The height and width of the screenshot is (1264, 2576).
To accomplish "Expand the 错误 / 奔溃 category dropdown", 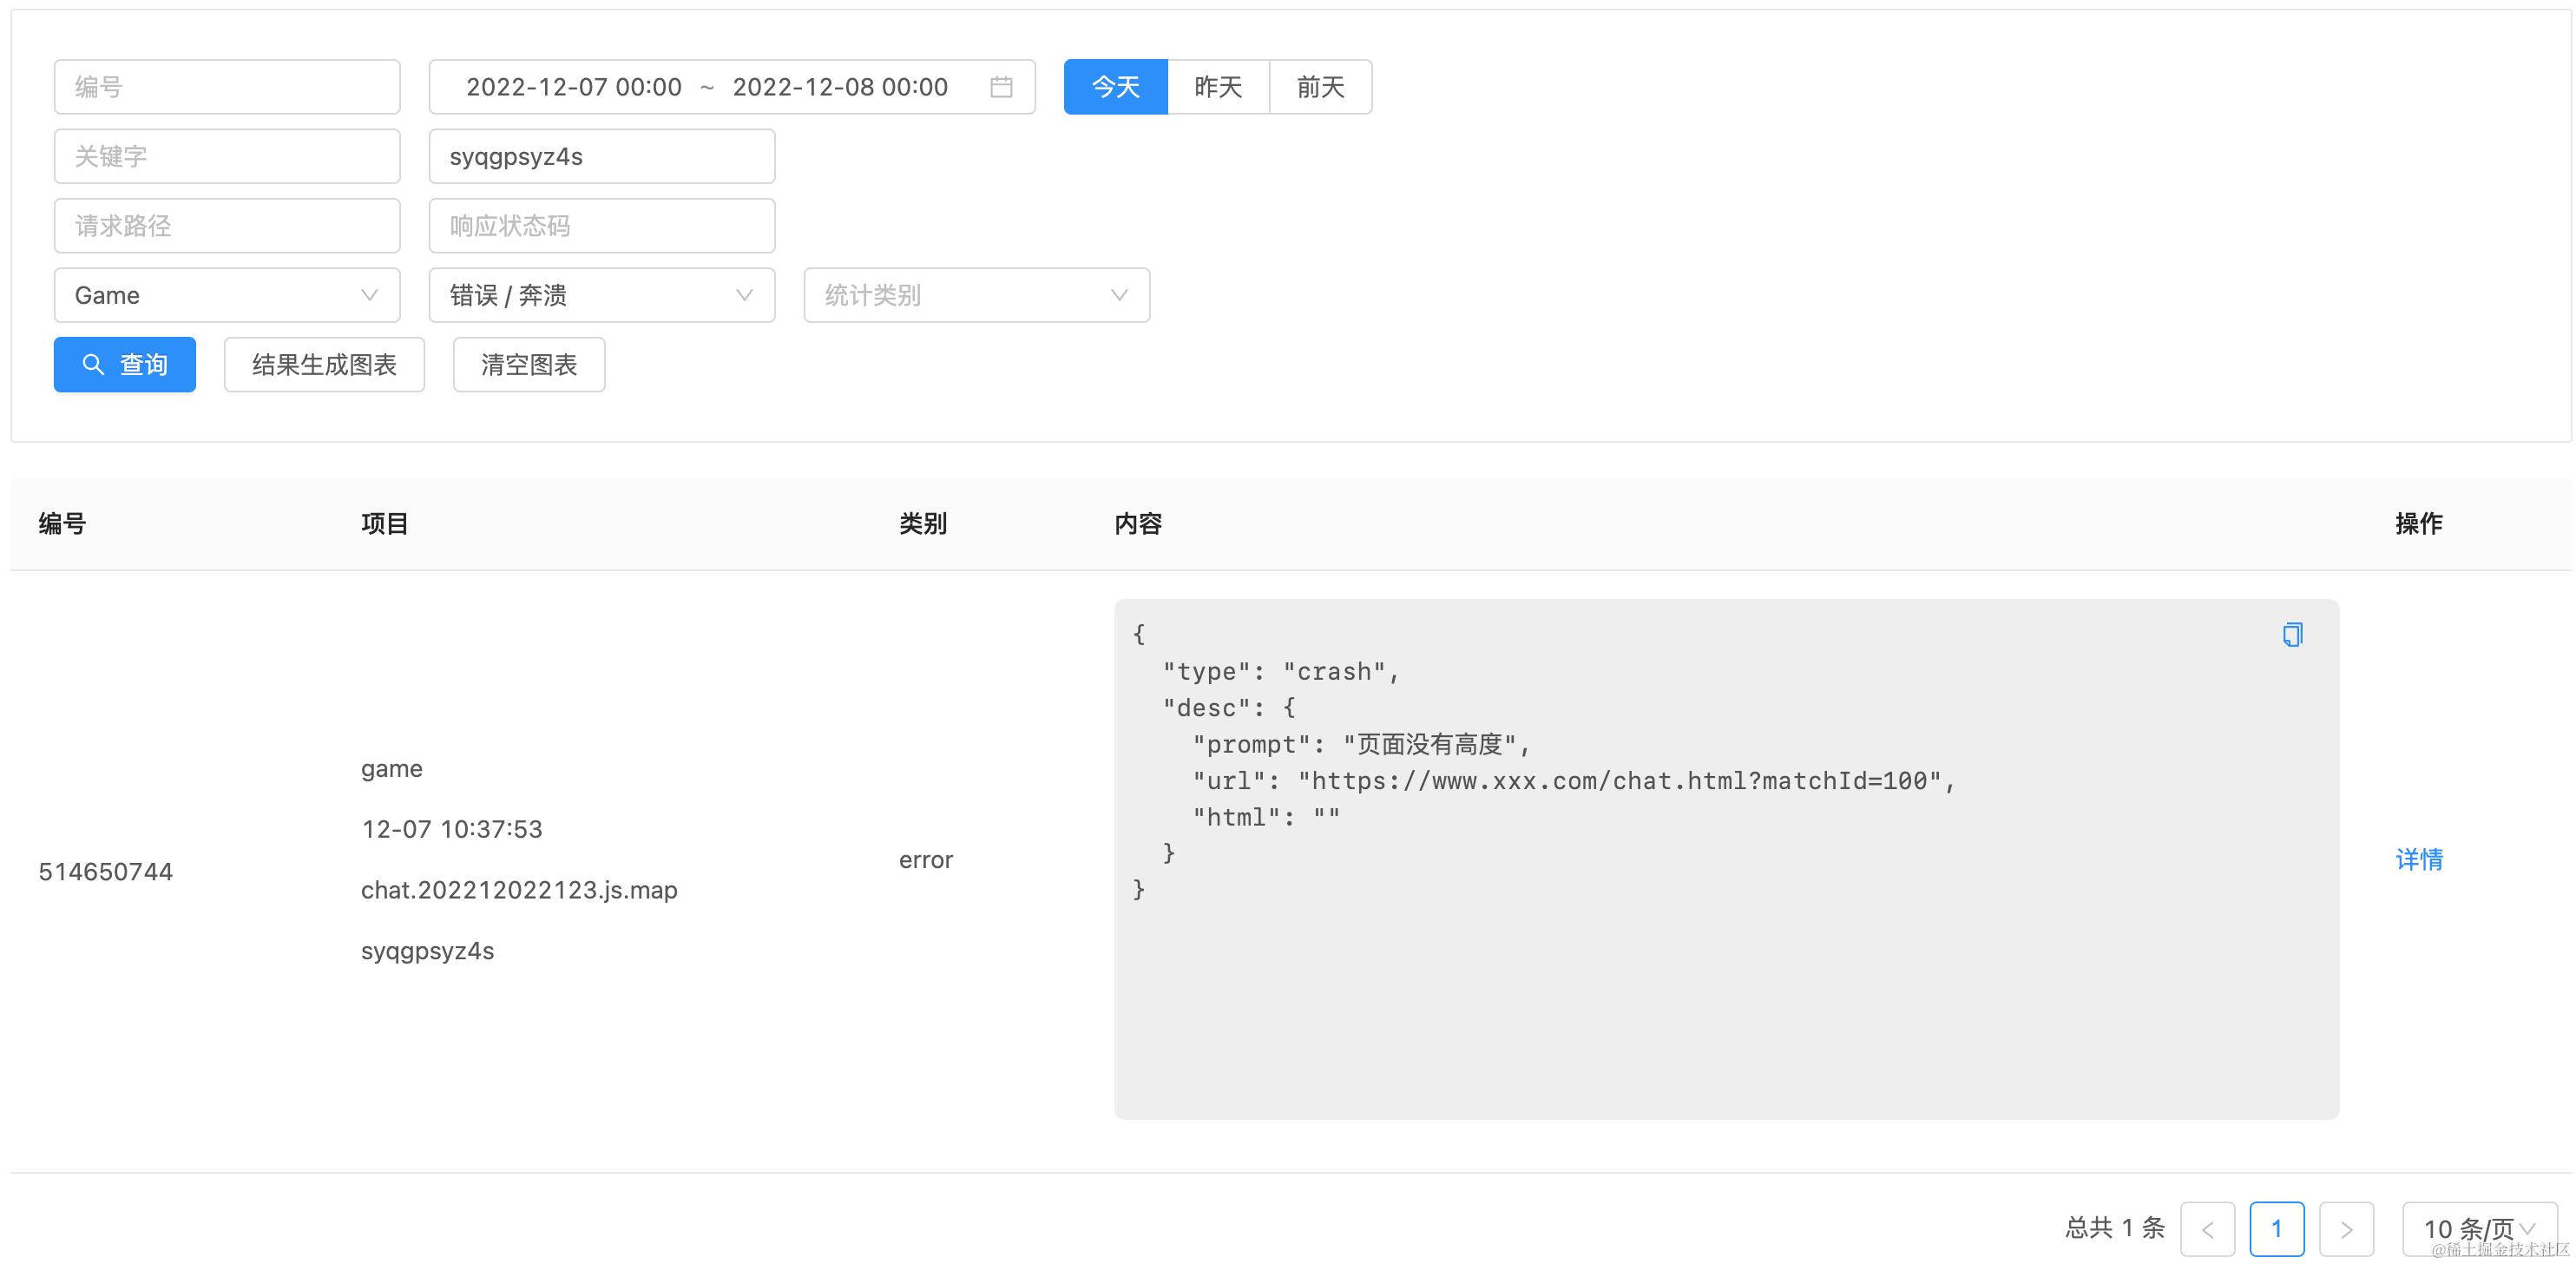I will click(x=601, y=295).
